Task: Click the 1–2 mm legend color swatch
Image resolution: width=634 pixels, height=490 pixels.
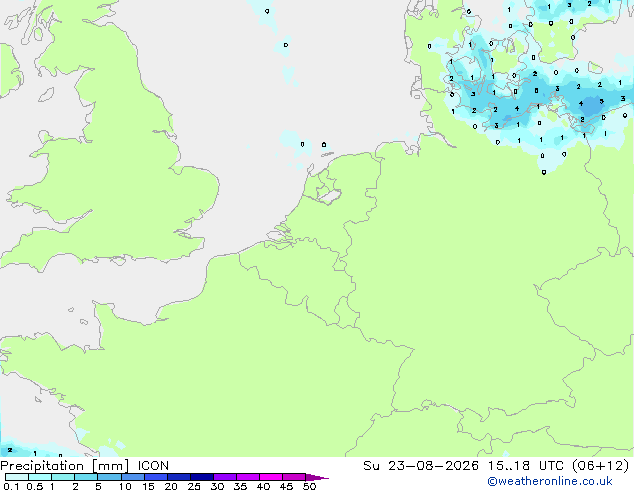Action: coord(63,477)
